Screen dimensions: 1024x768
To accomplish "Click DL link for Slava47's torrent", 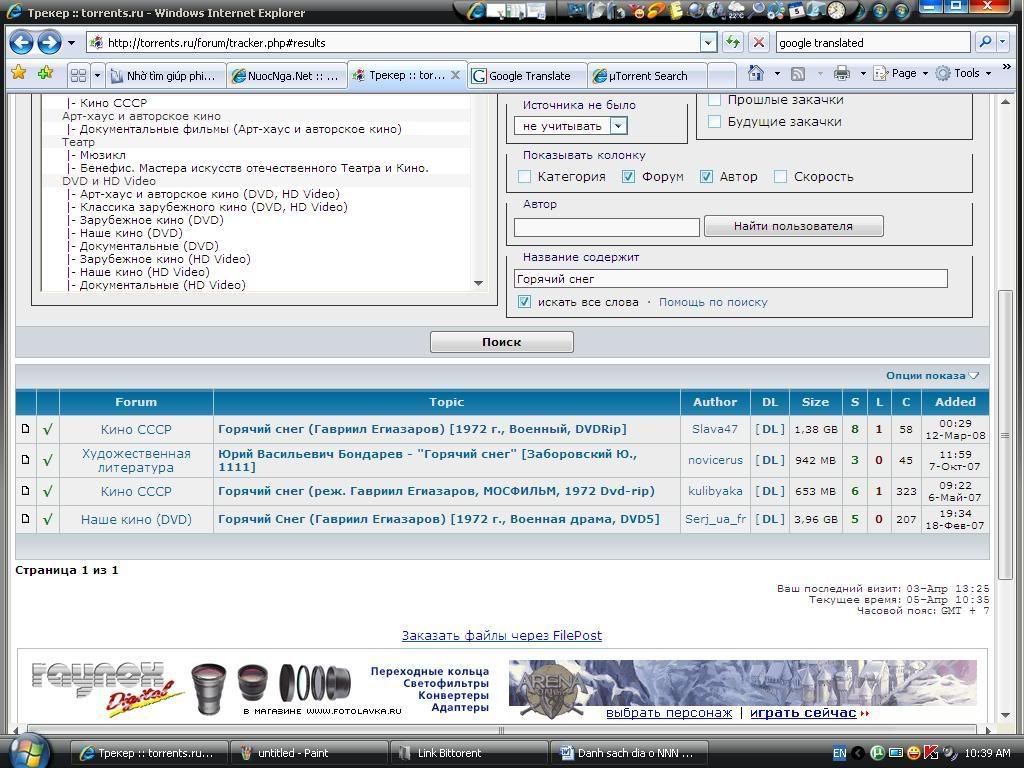I will 769,429.
